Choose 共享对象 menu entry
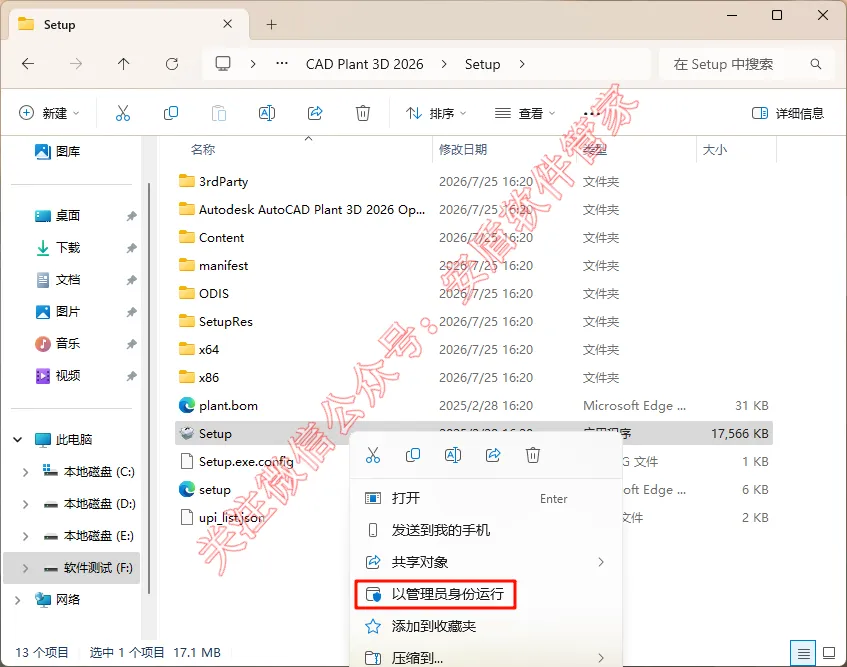This screenshot has height=667, width=847. click(486, 562)
